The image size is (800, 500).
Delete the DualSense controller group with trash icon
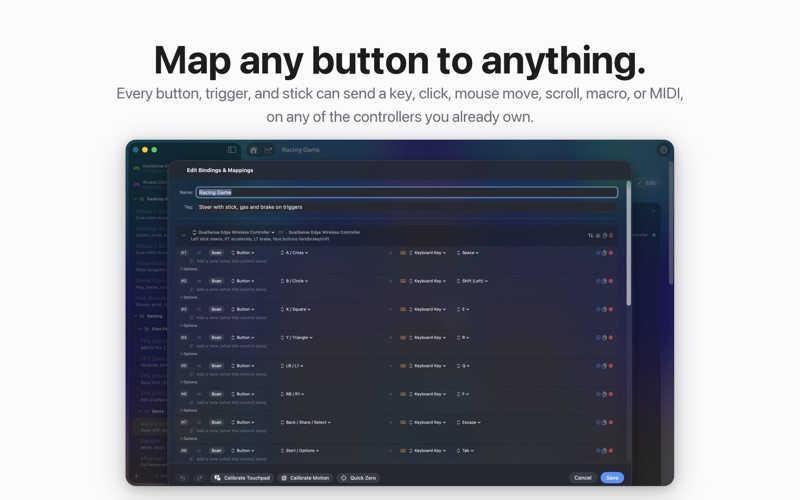coord(611,235)
